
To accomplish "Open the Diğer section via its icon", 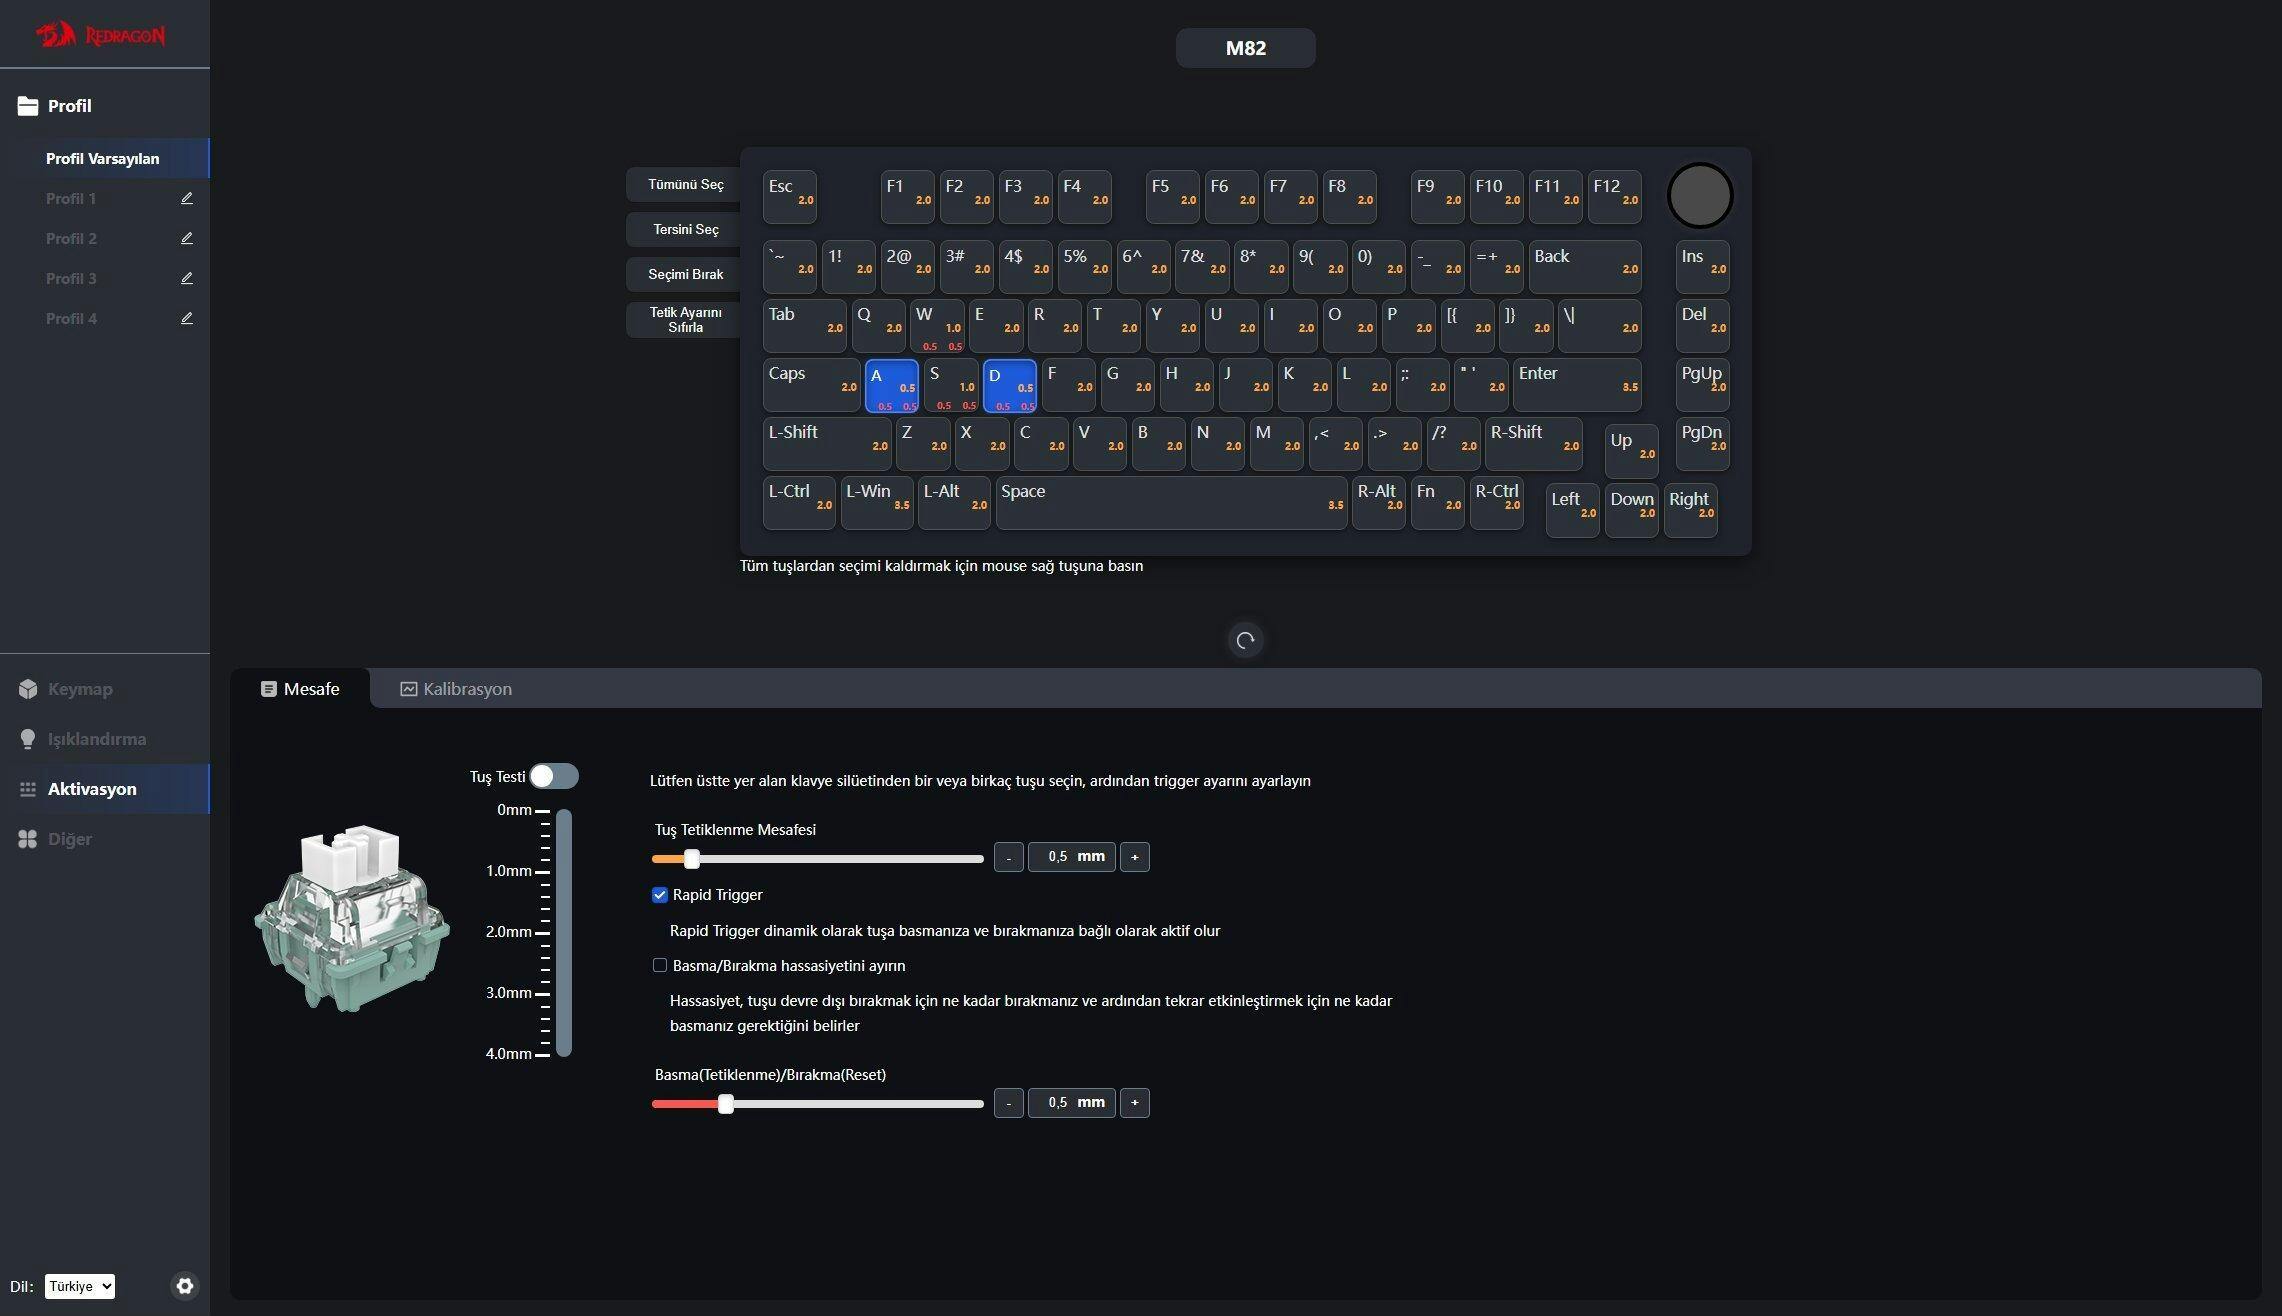I will [28, 839].
